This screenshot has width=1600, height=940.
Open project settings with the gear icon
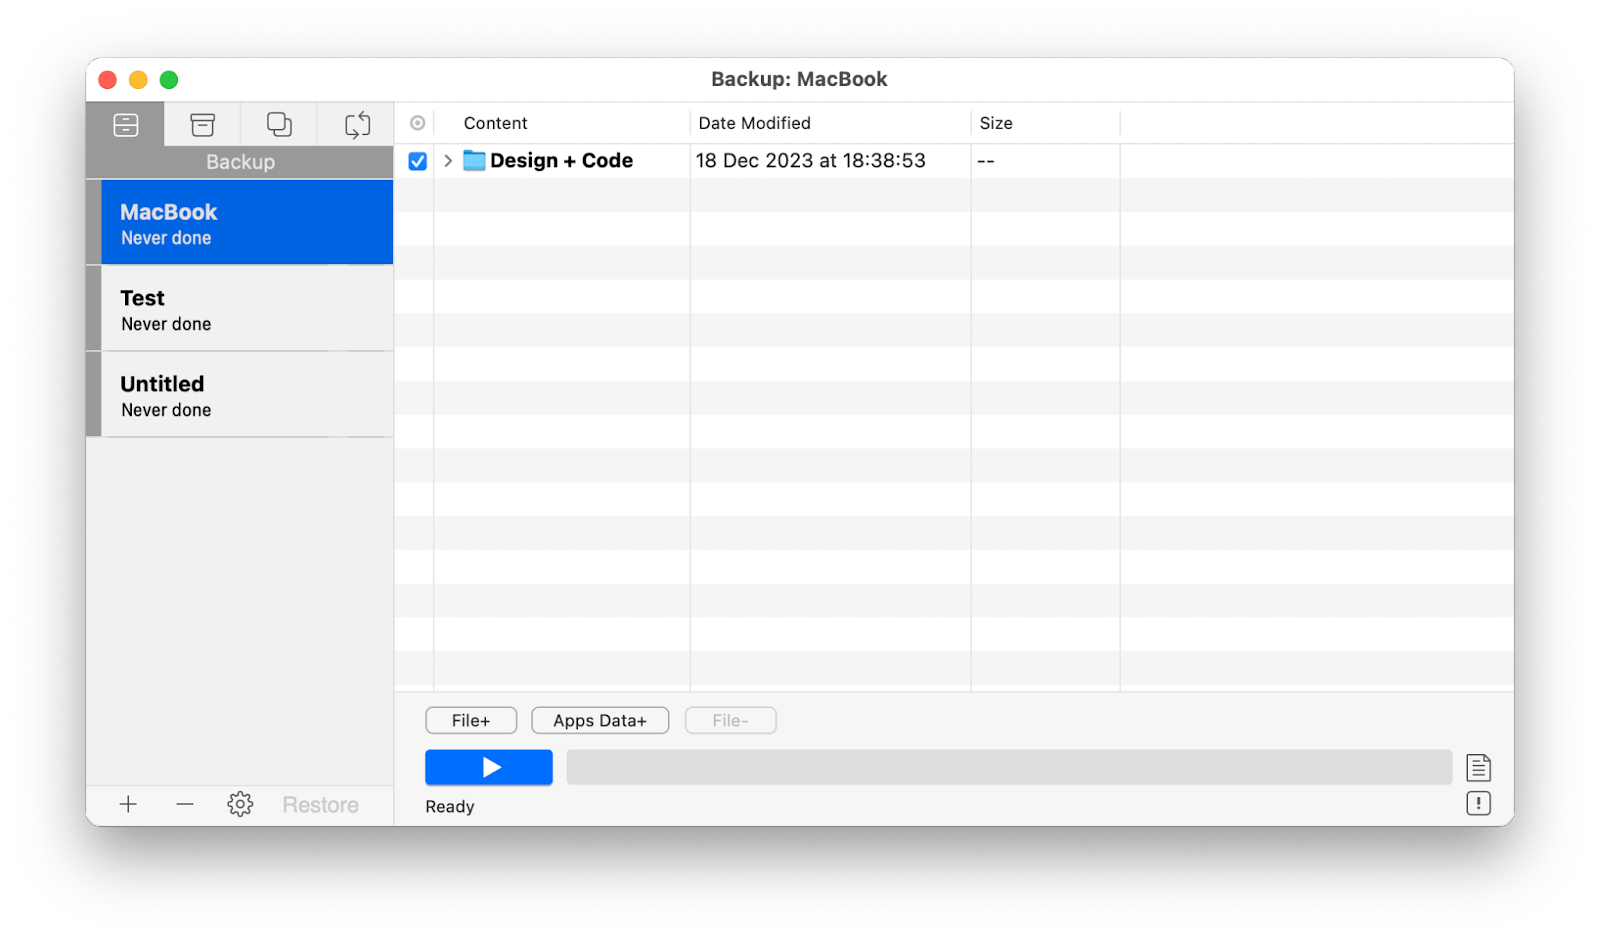239,804
